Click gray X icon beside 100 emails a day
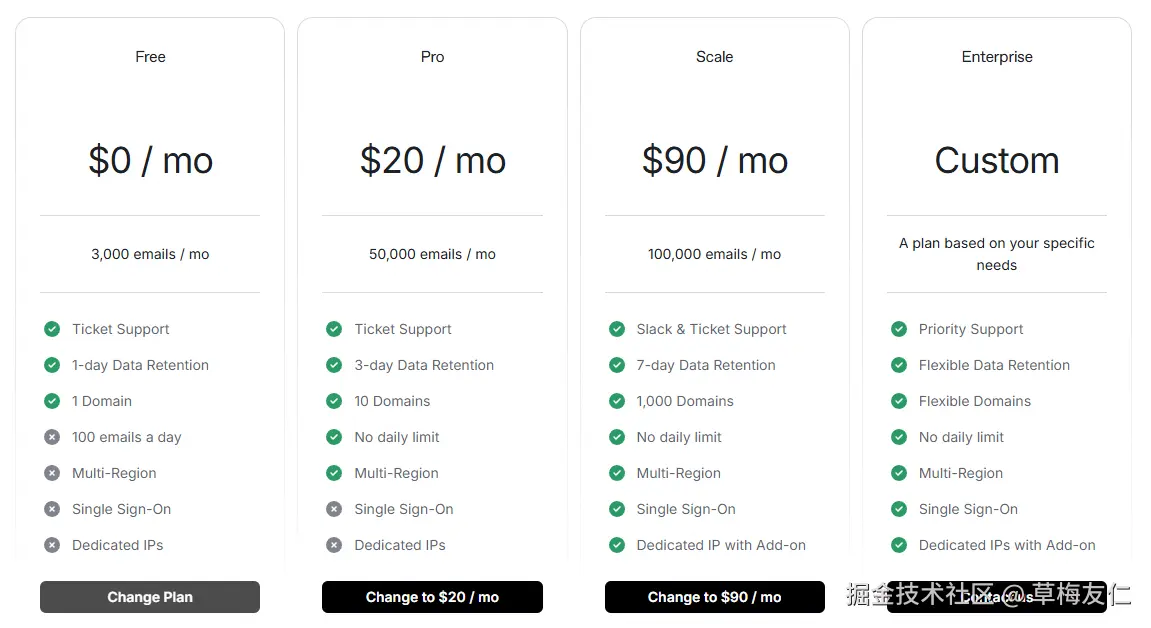Screen dimensions: 1151x628 [x=52, y=437]
